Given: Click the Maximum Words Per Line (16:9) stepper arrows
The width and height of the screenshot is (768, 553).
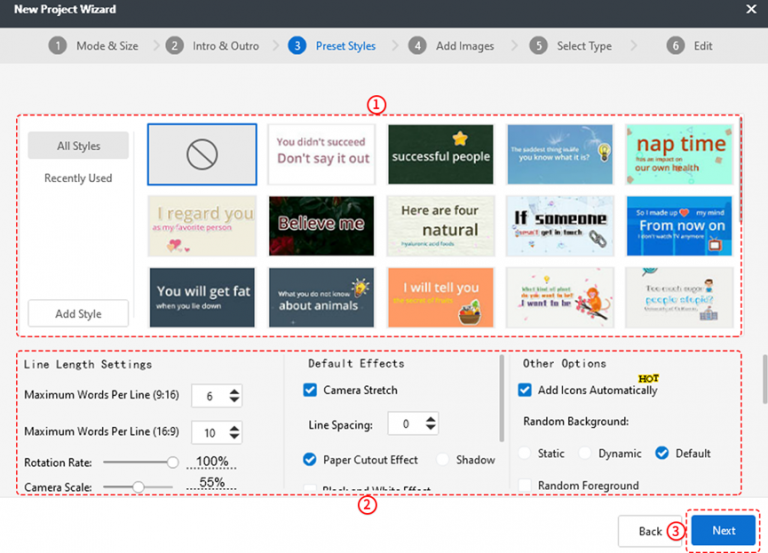Looking at the screenshot, I should 234,433.
